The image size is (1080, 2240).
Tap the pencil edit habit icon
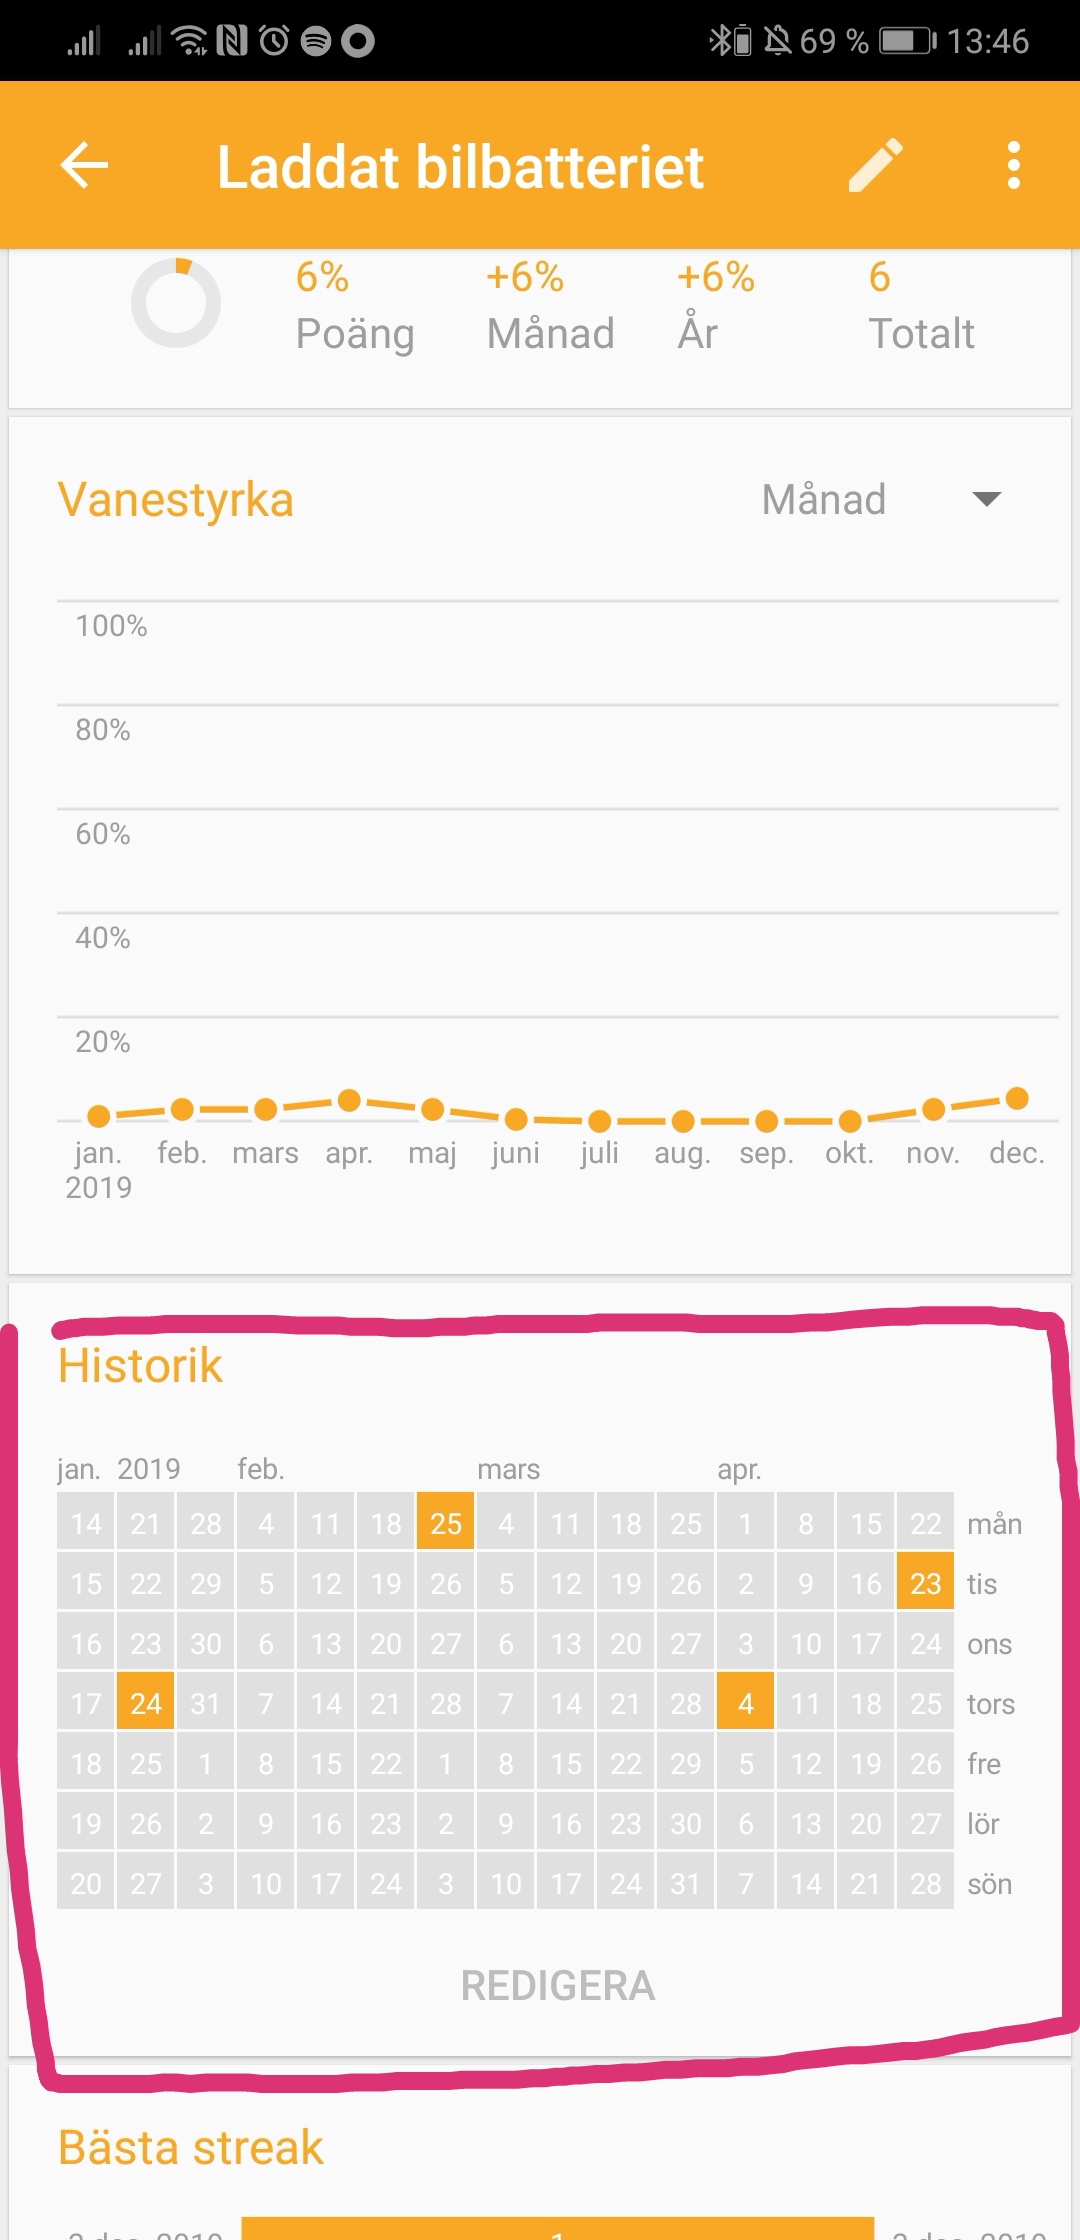(876, 165)
